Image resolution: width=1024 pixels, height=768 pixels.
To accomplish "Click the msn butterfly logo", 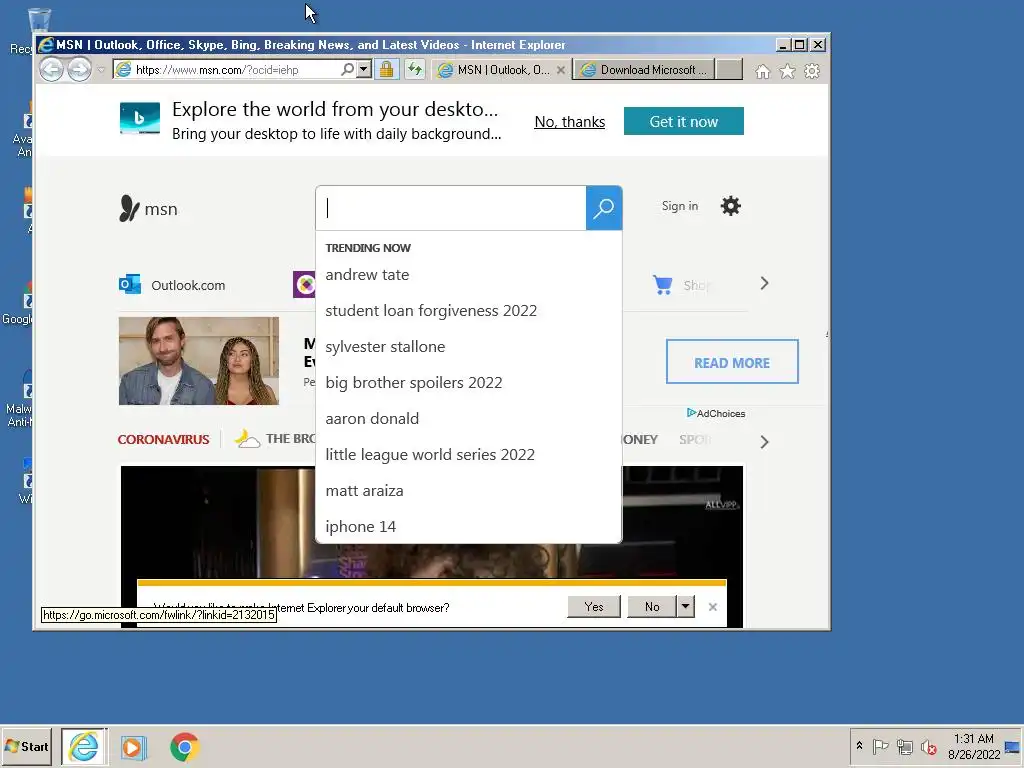I will pyautogui.click(x=148, y=208).
